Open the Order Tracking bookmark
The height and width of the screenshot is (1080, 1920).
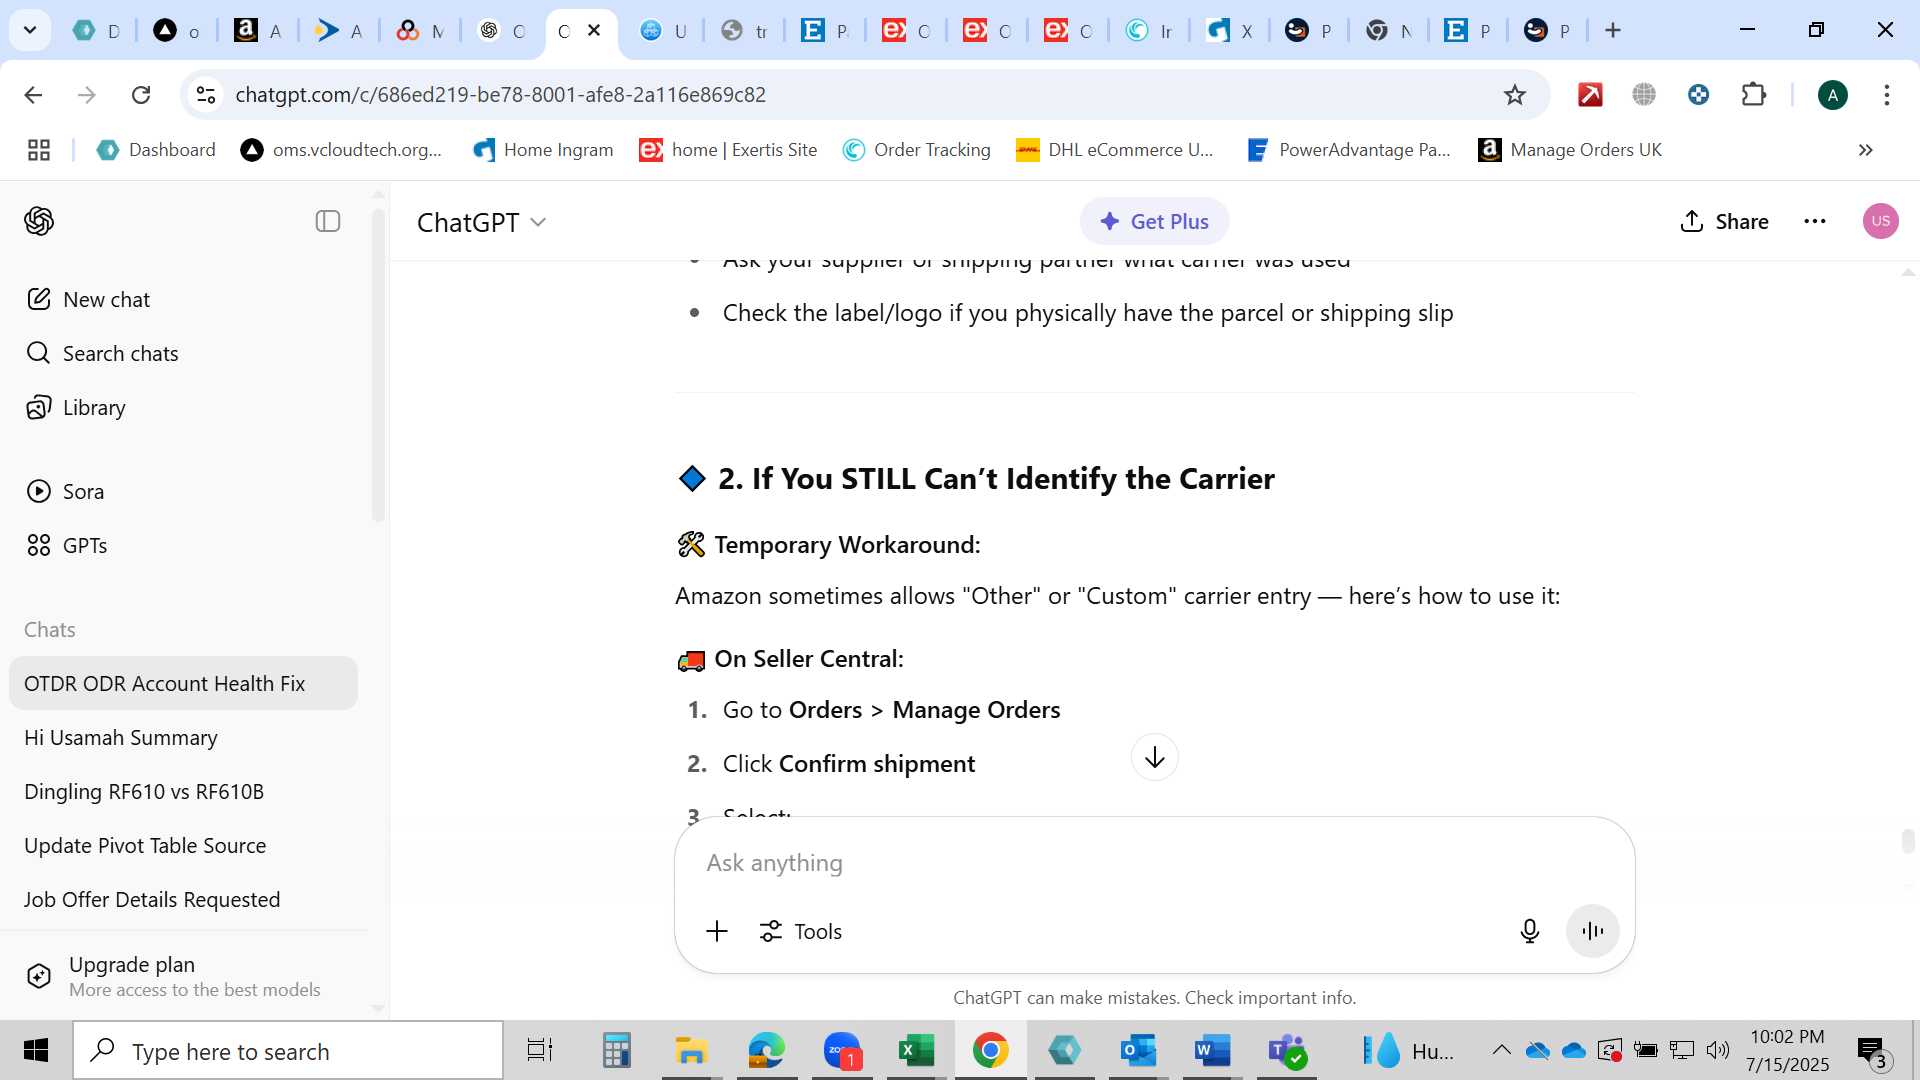(917, 150)
